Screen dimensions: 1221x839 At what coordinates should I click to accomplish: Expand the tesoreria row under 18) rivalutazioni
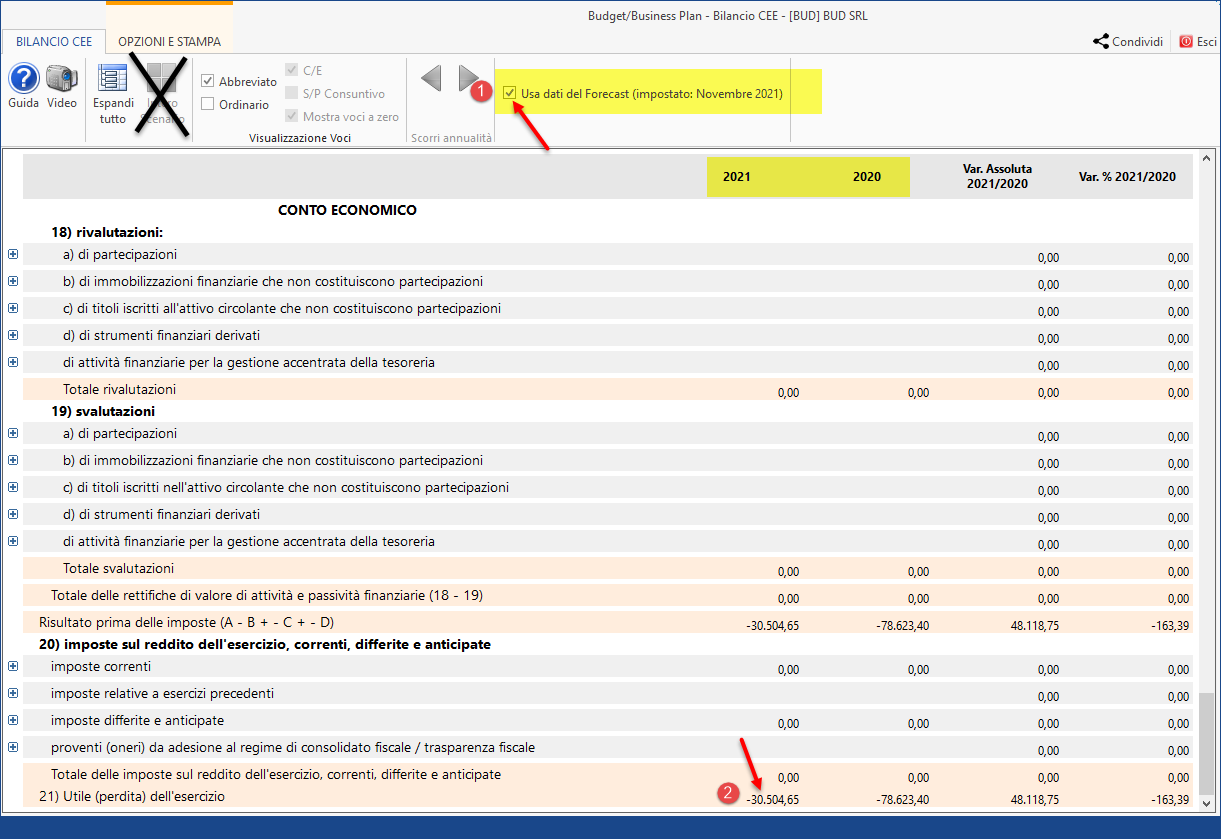coord(13,362)
